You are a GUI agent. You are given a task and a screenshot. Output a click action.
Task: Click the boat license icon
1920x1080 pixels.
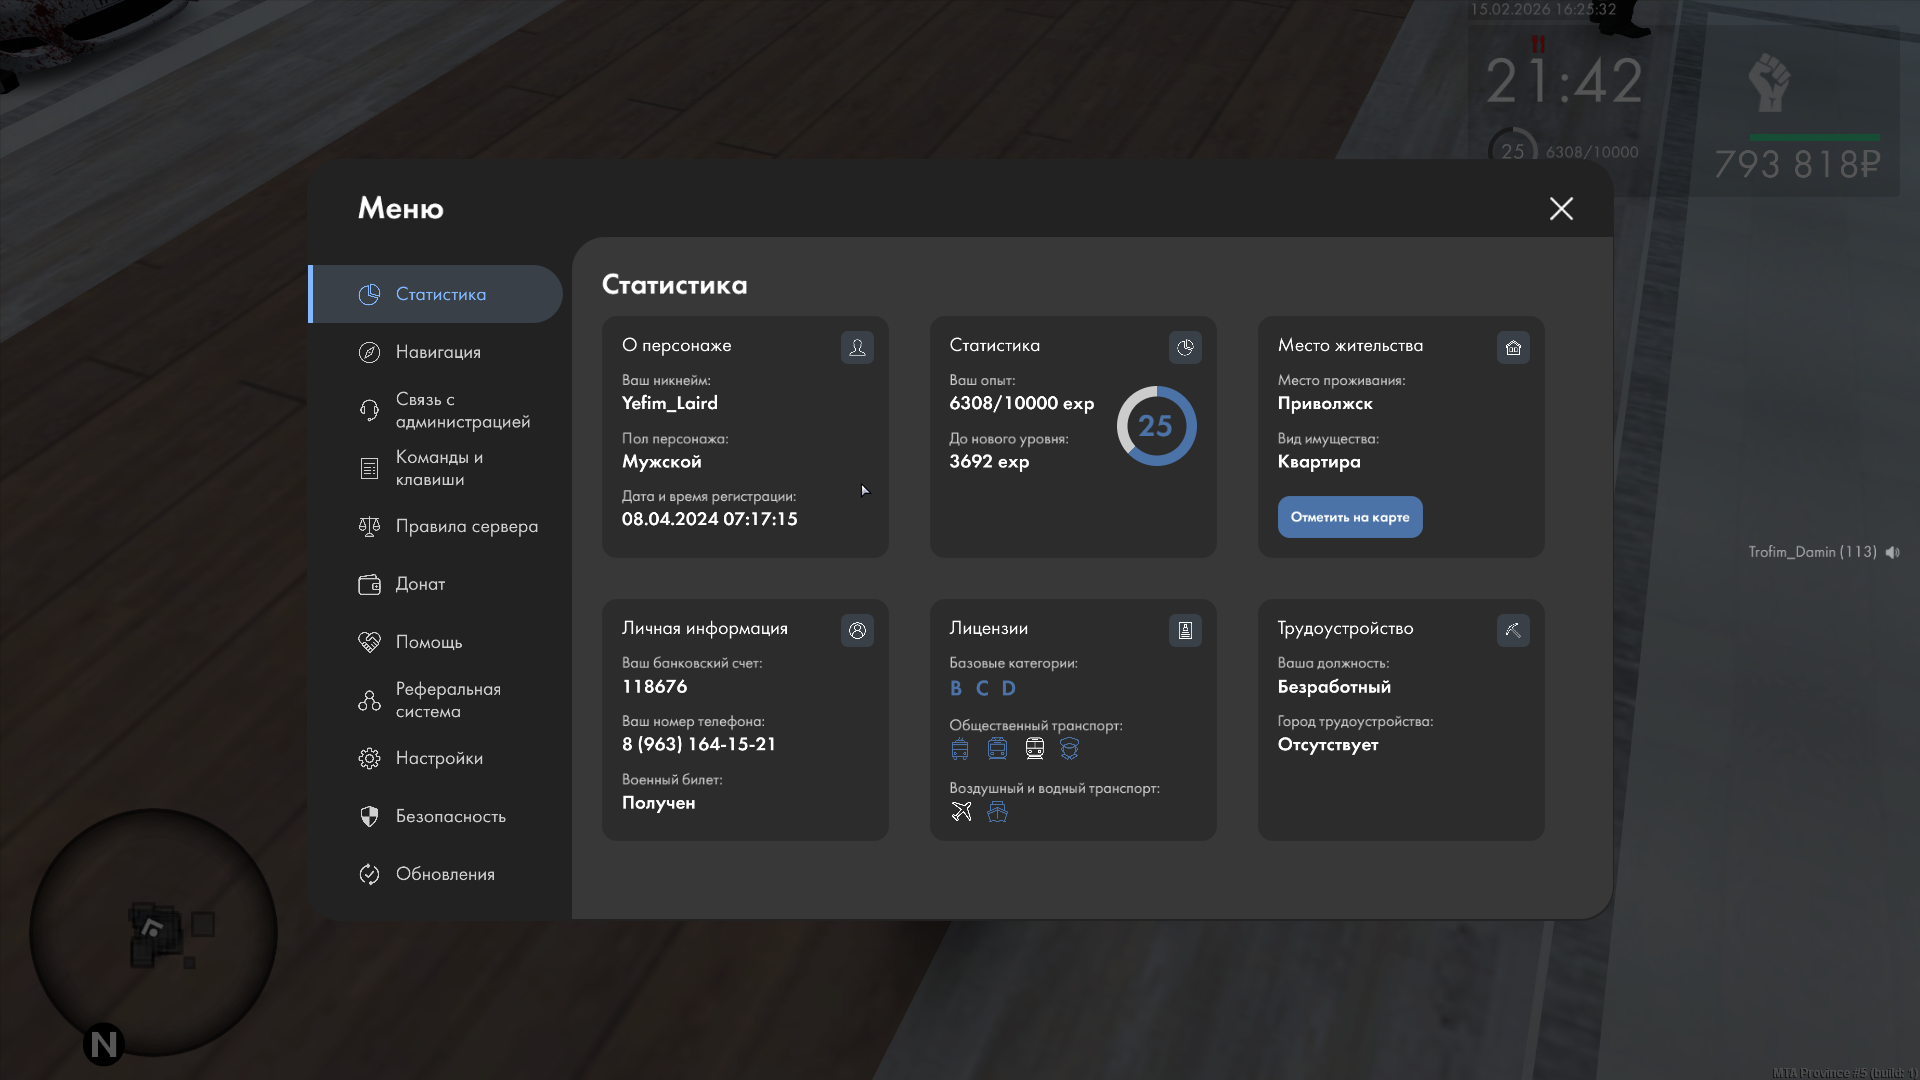pos(997,812)
